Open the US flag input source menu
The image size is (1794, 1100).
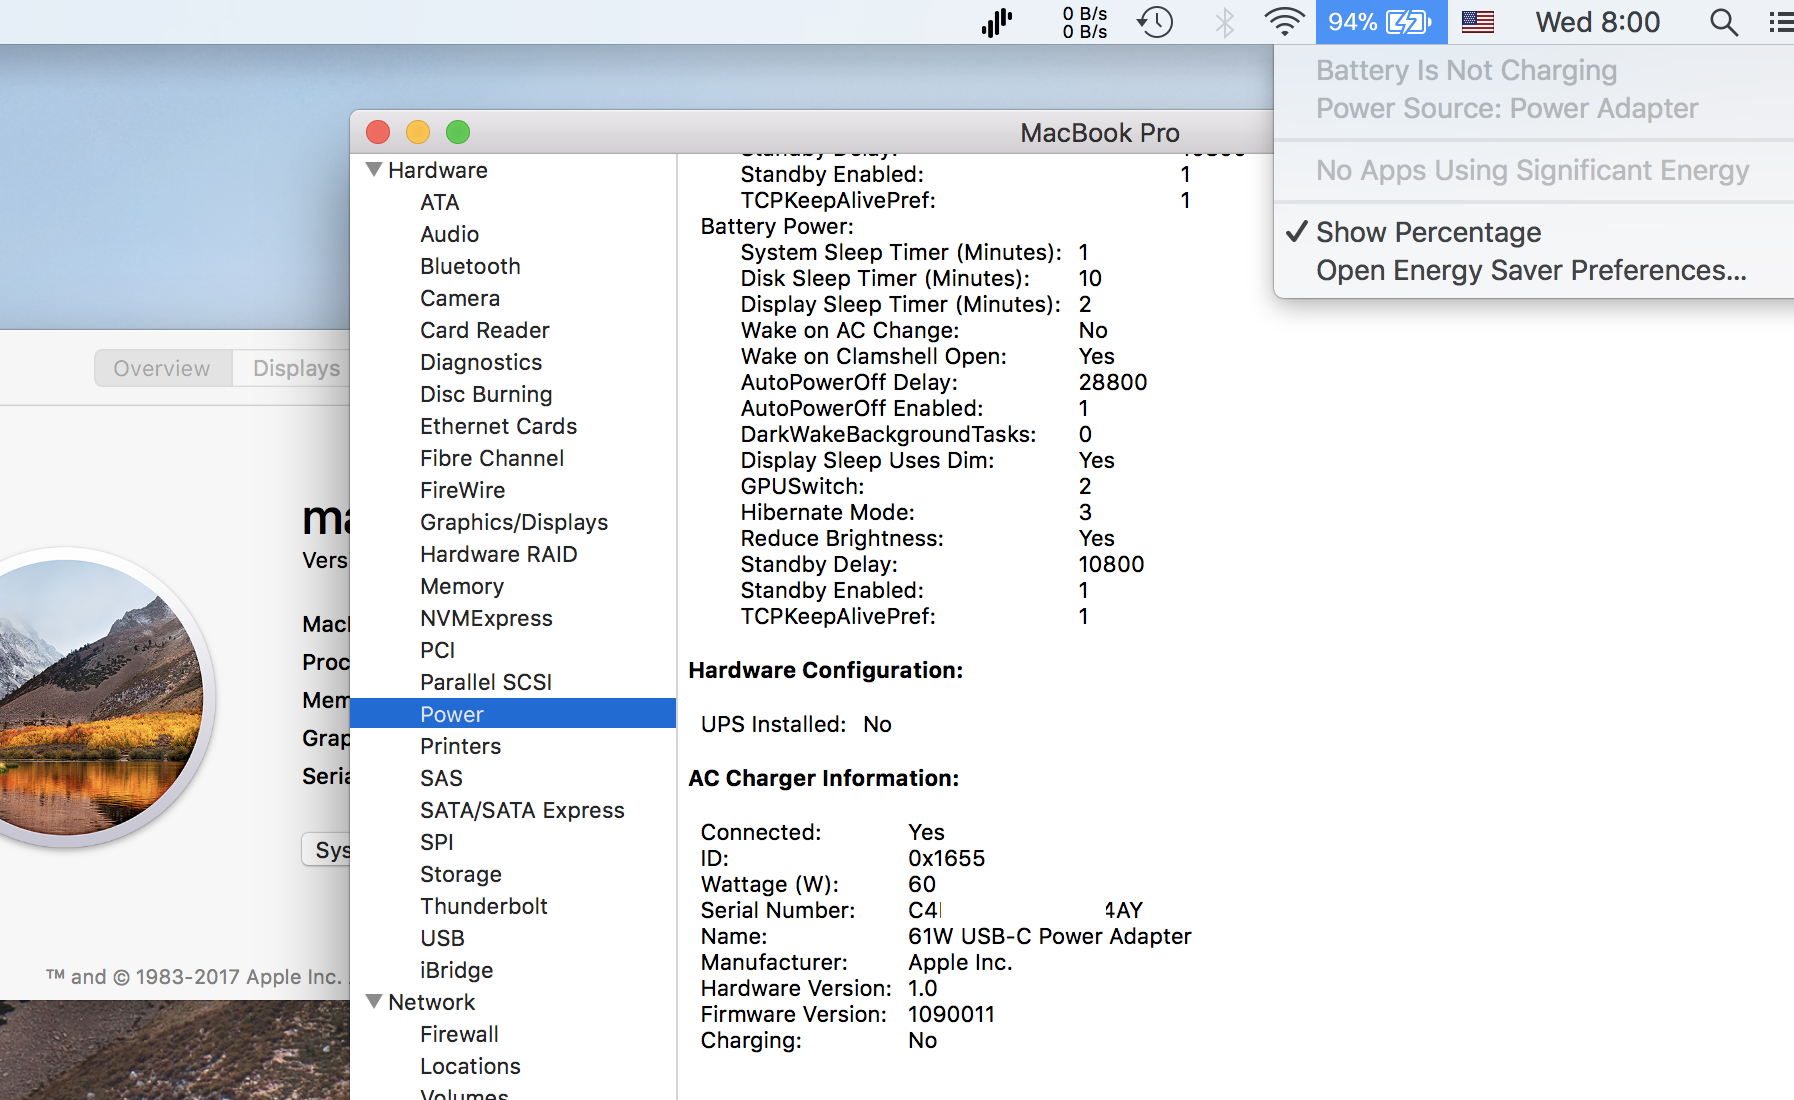1478,22
